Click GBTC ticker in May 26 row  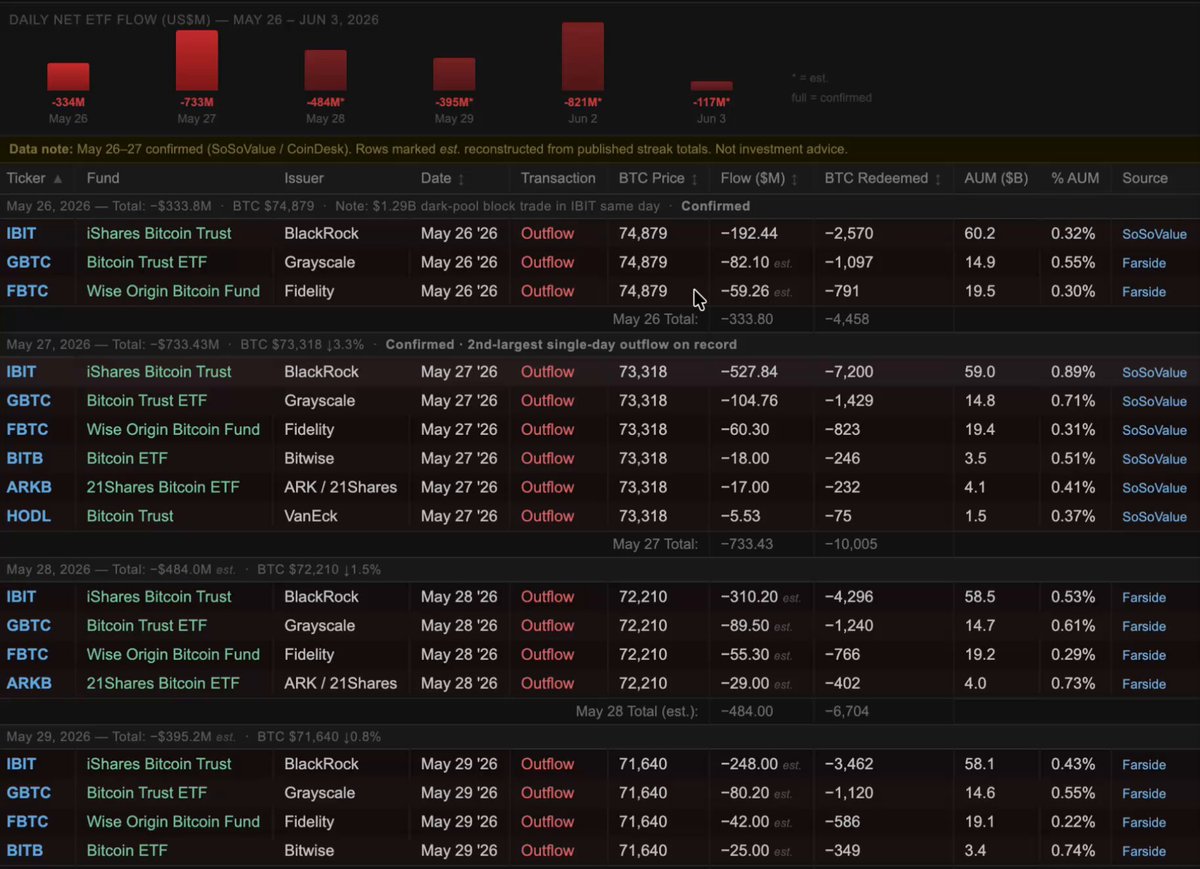(29, 262)
